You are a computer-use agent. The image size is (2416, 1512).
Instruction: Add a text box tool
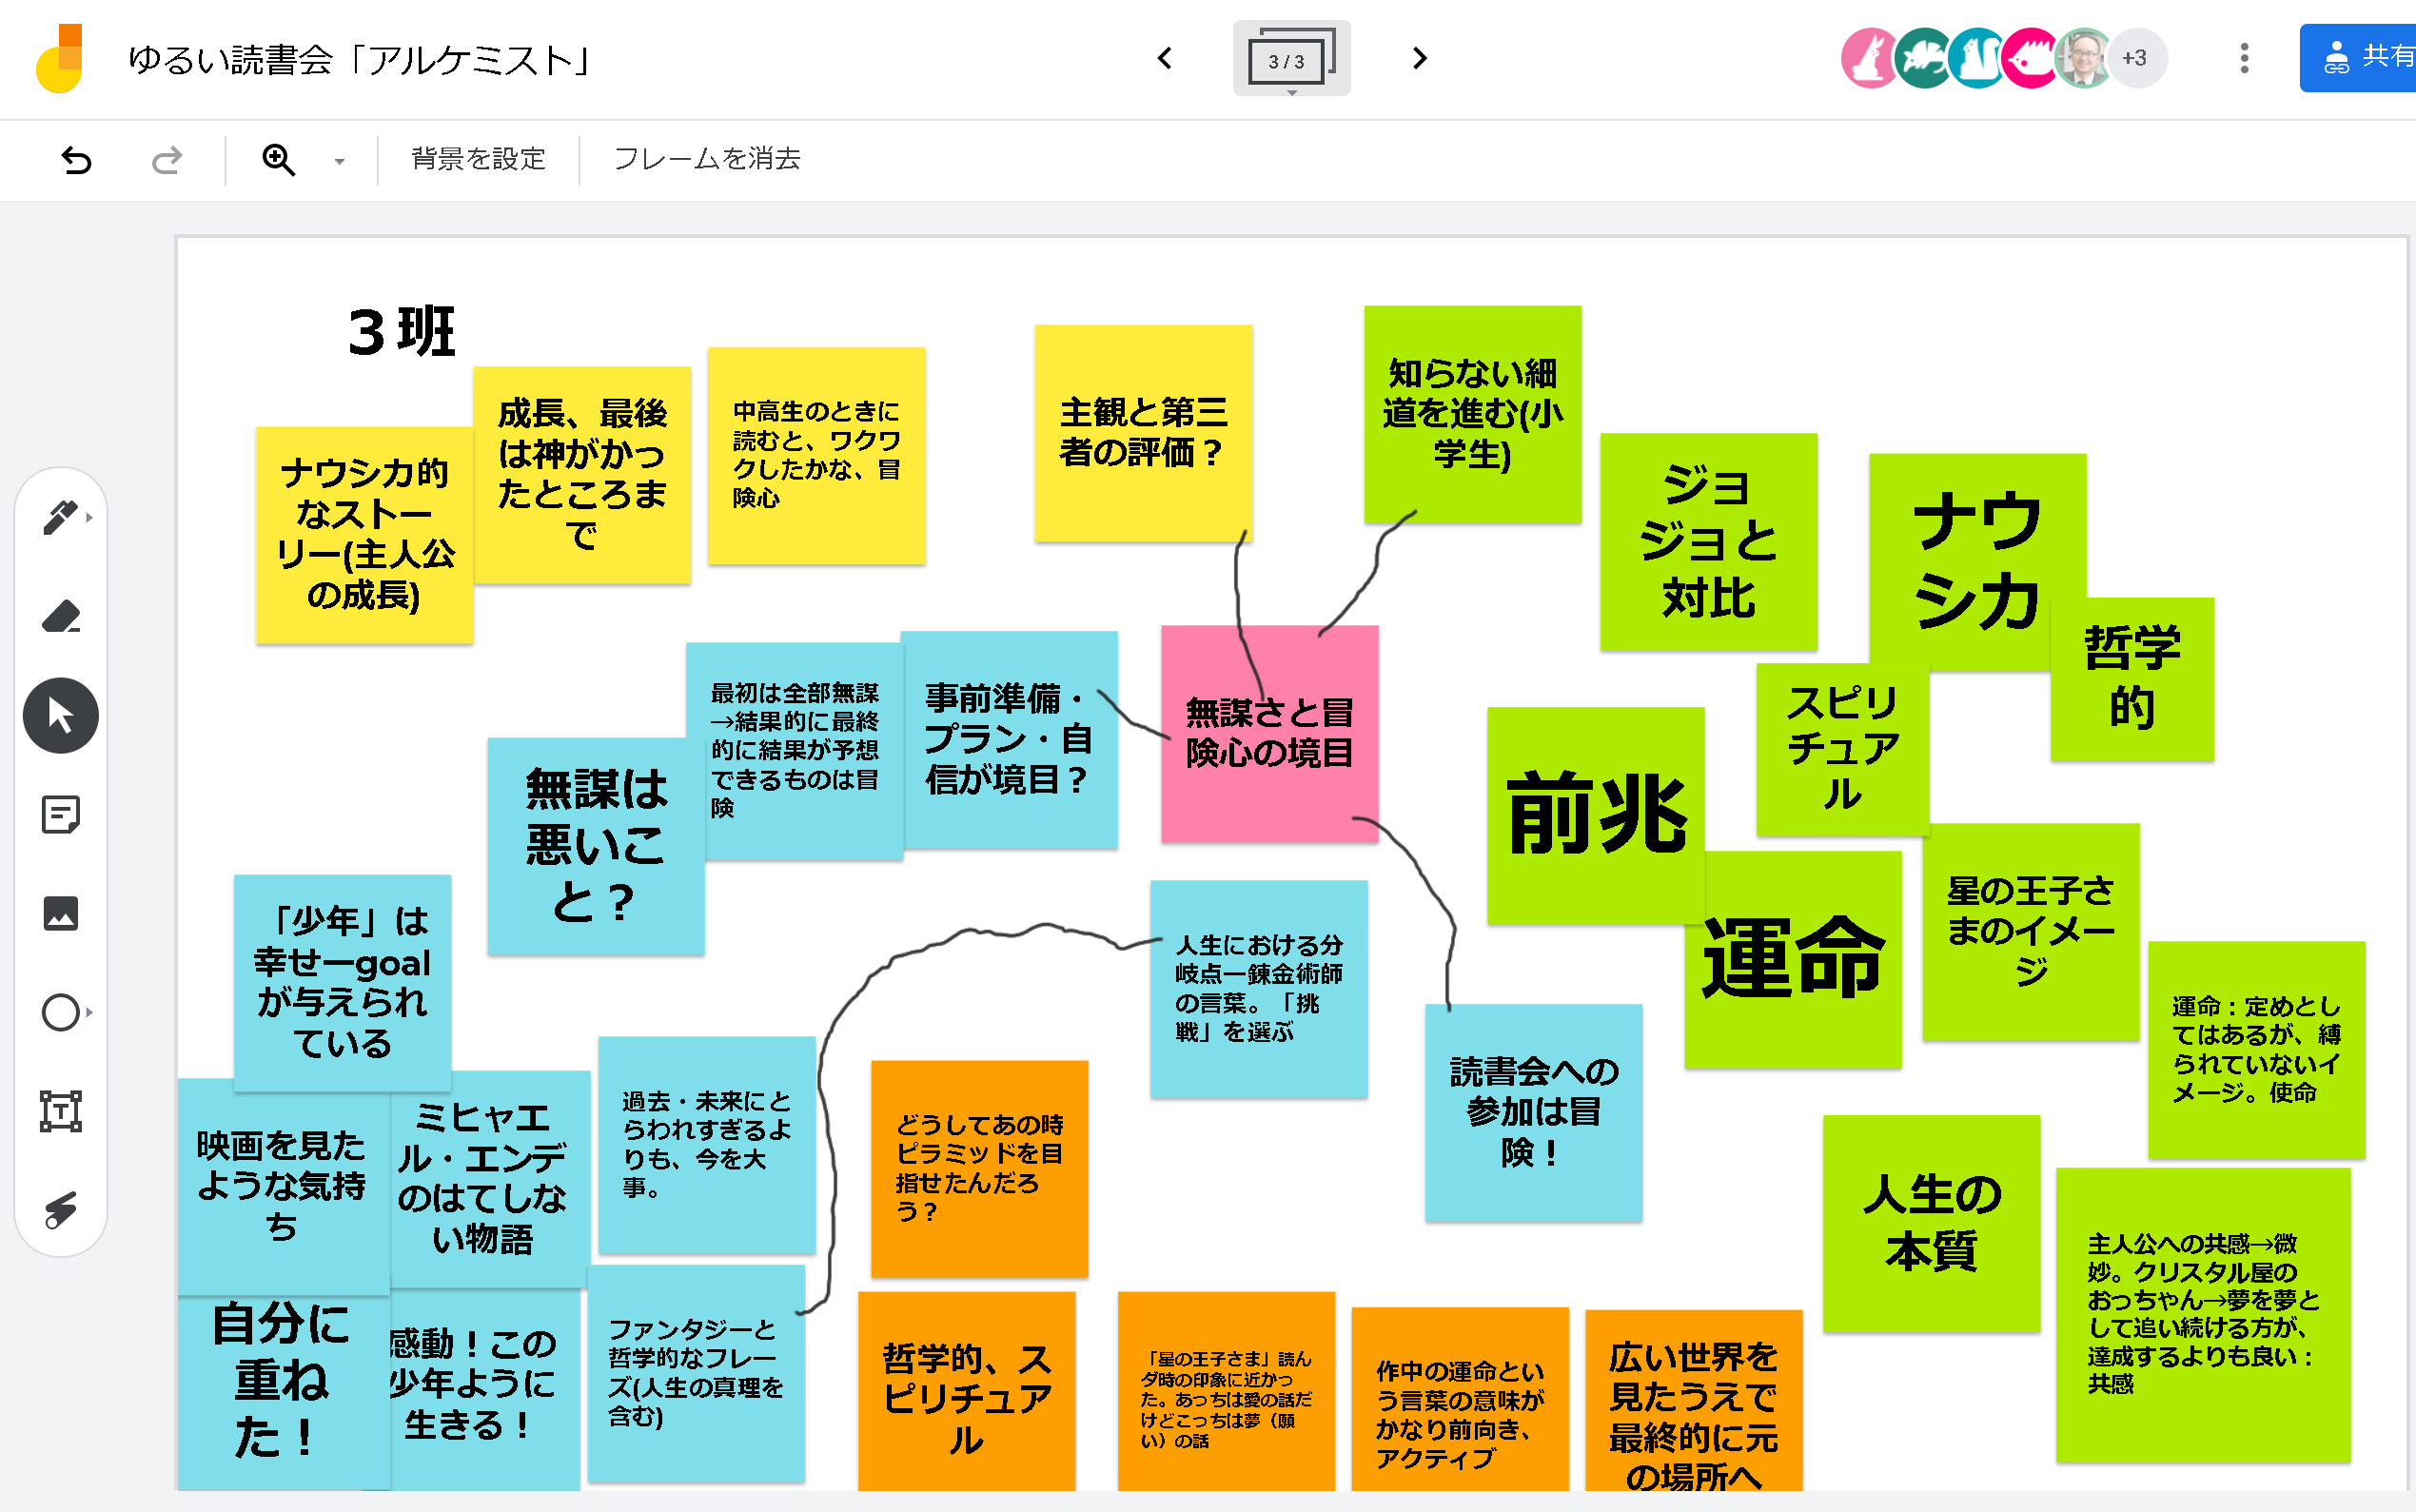(60, 1111)
